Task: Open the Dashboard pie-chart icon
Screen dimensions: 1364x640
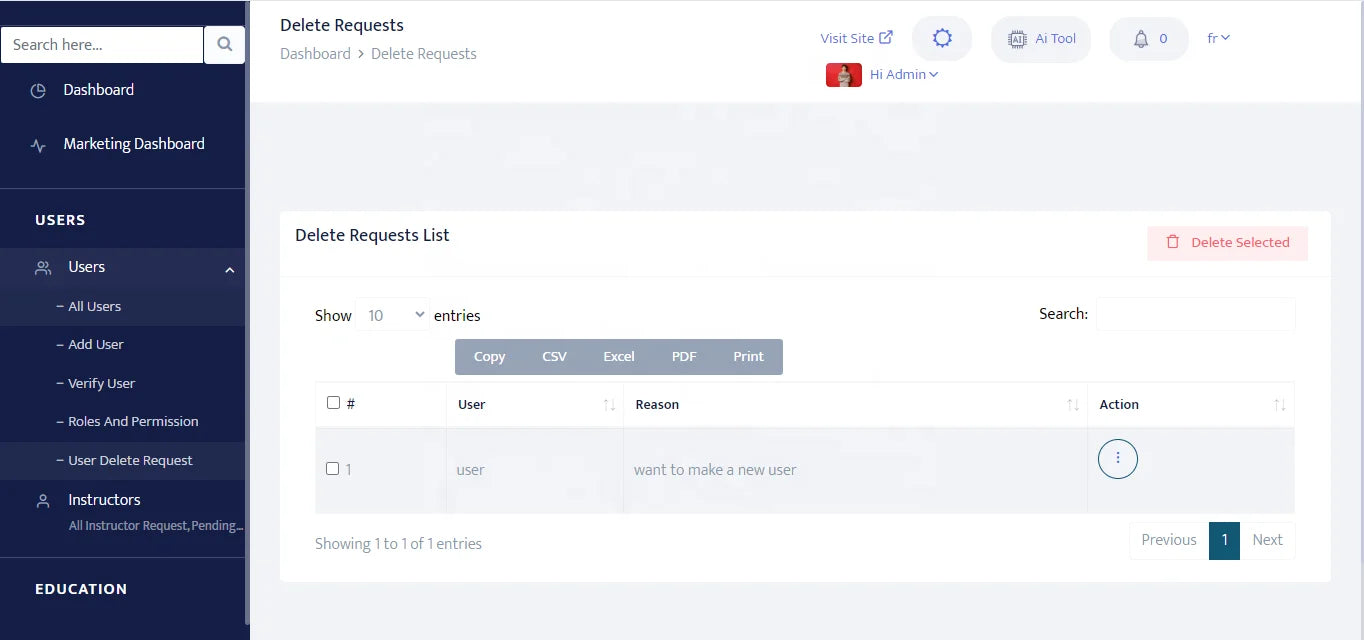Action: coord(38,90)
